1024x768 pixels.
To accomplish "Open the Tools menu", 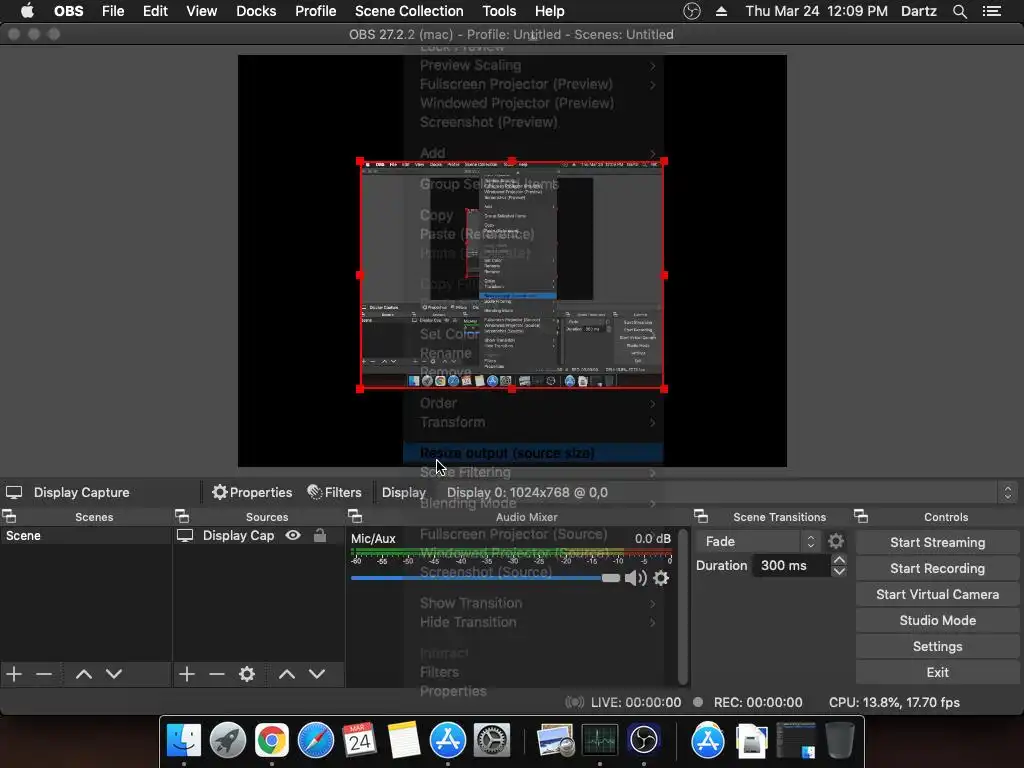I will [499, 11].
